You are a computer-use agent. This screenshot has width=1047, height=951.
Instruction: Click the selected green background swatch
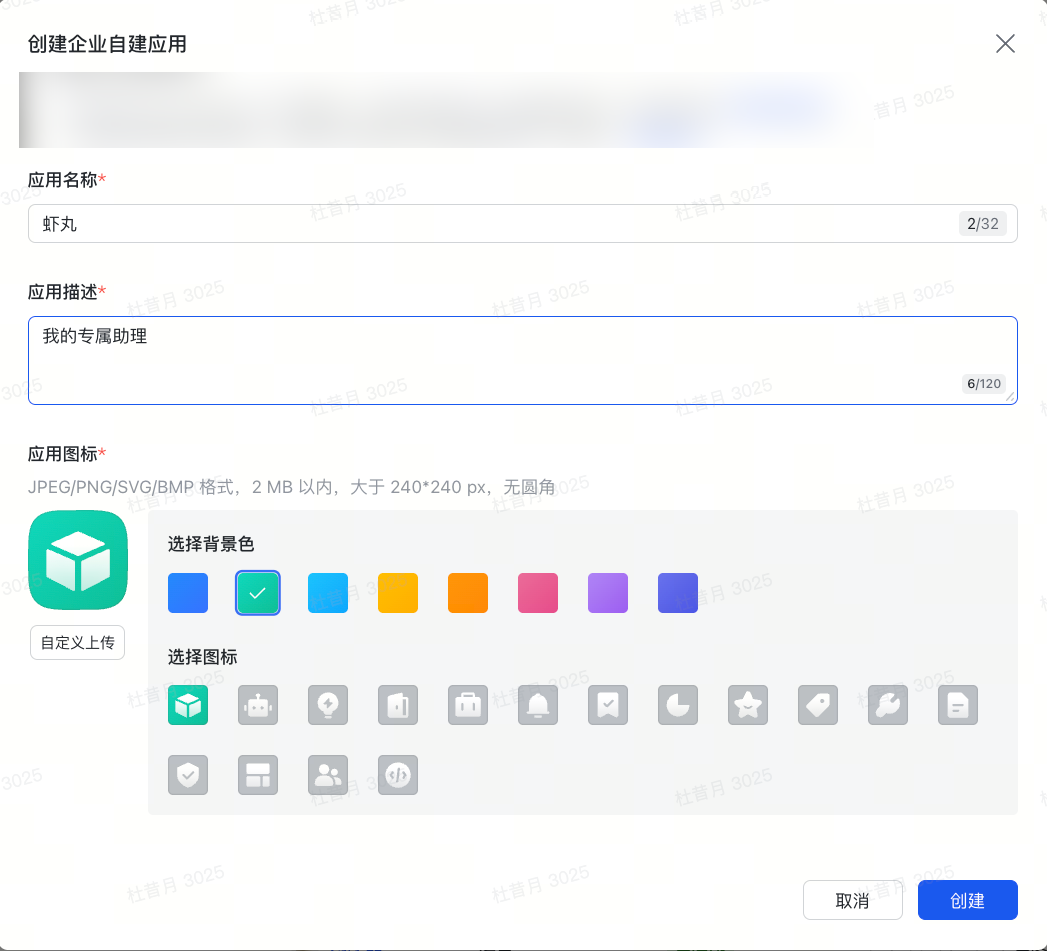(258, 592)
